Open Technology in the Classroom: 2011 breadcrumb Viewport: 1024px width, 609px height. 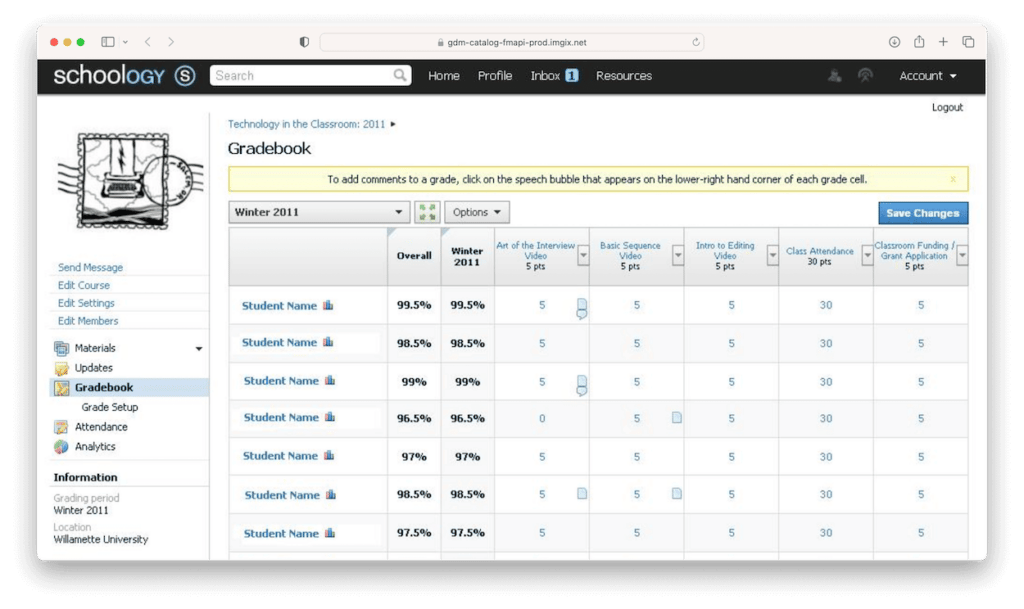pyautogui.click(x=306, y=124)
